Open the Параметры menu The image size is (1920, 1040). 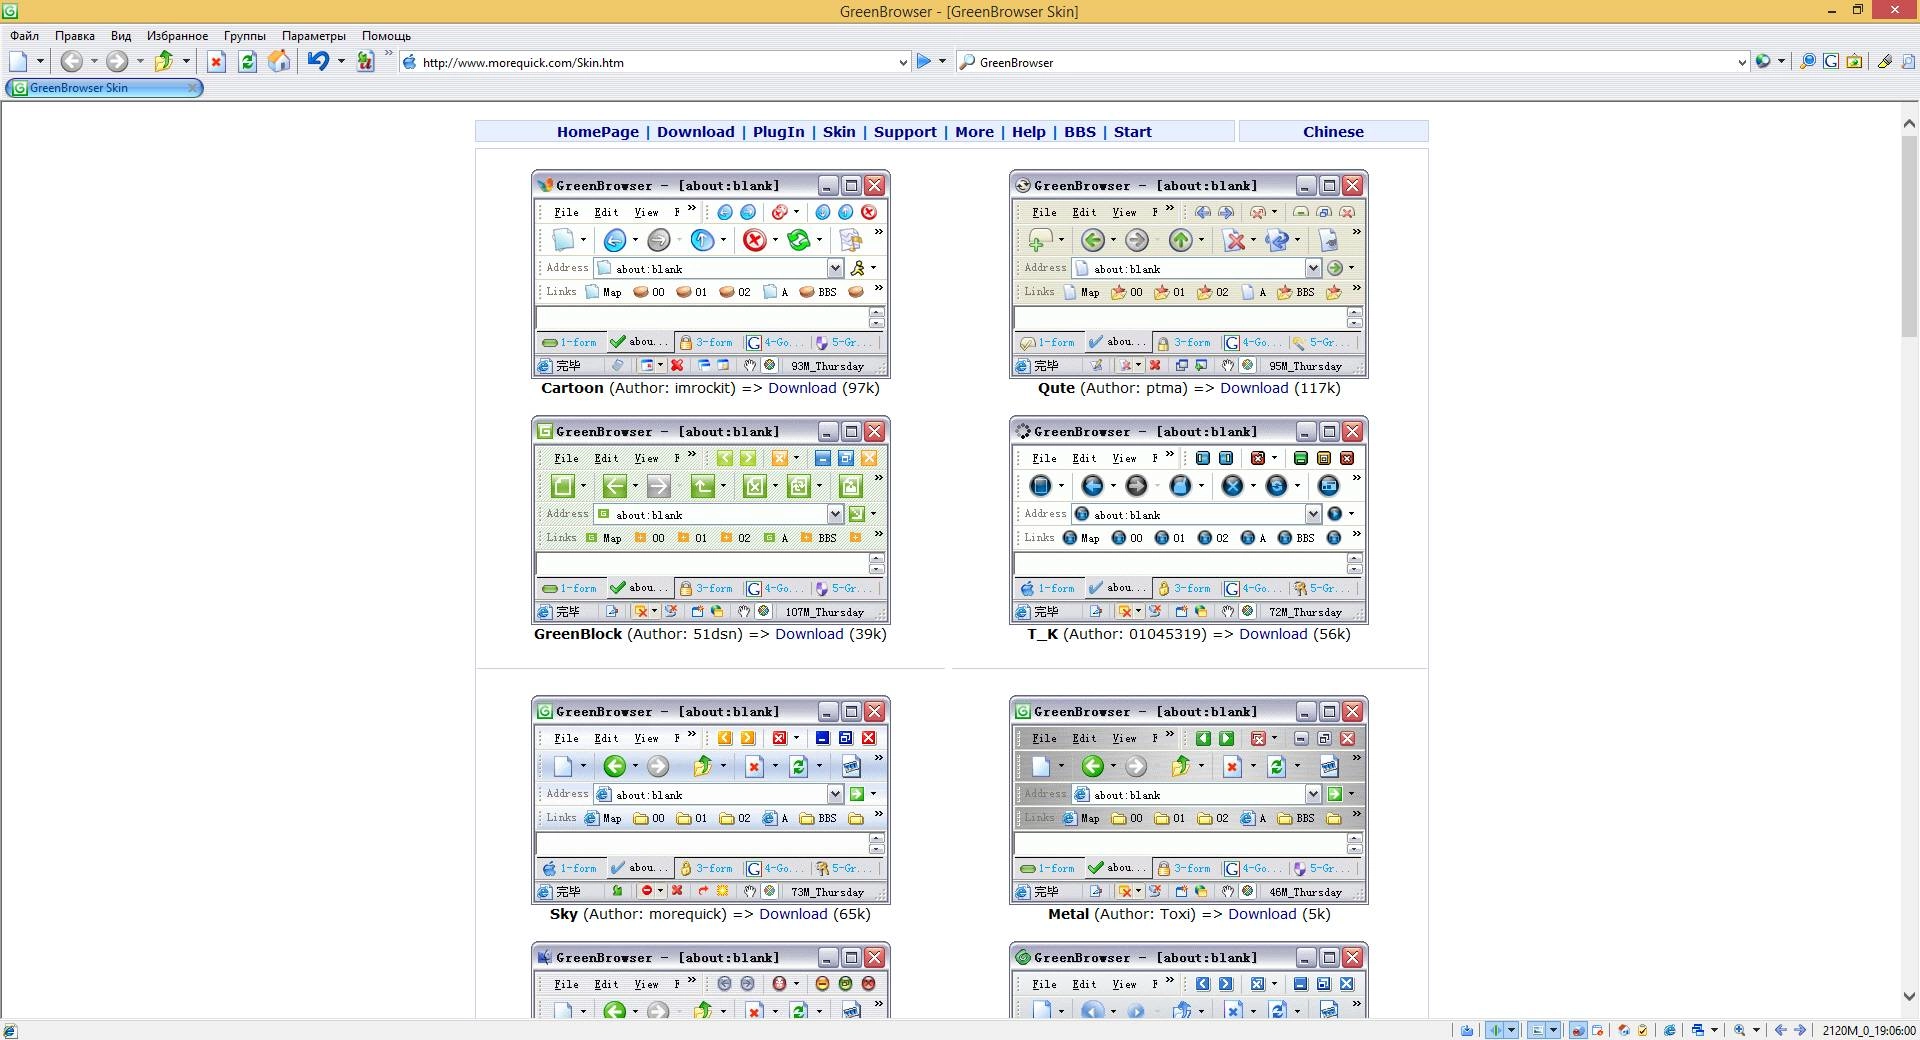point(314,35)
